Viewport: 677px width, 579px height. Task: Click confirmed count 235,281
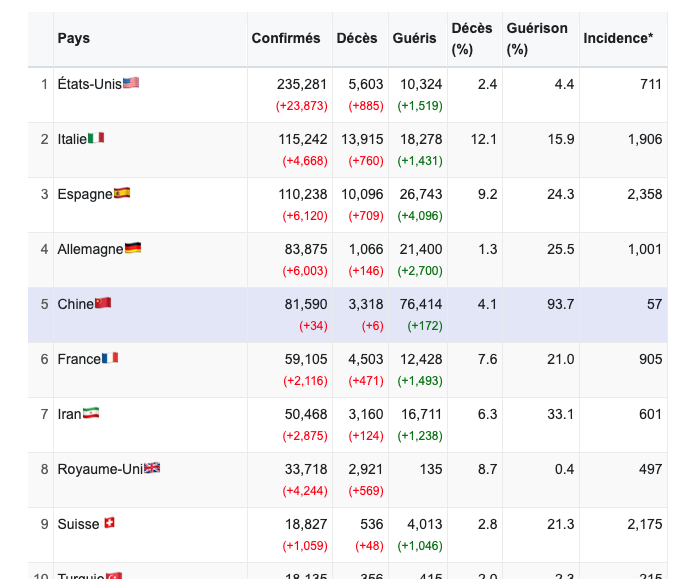tap(302, 84)
